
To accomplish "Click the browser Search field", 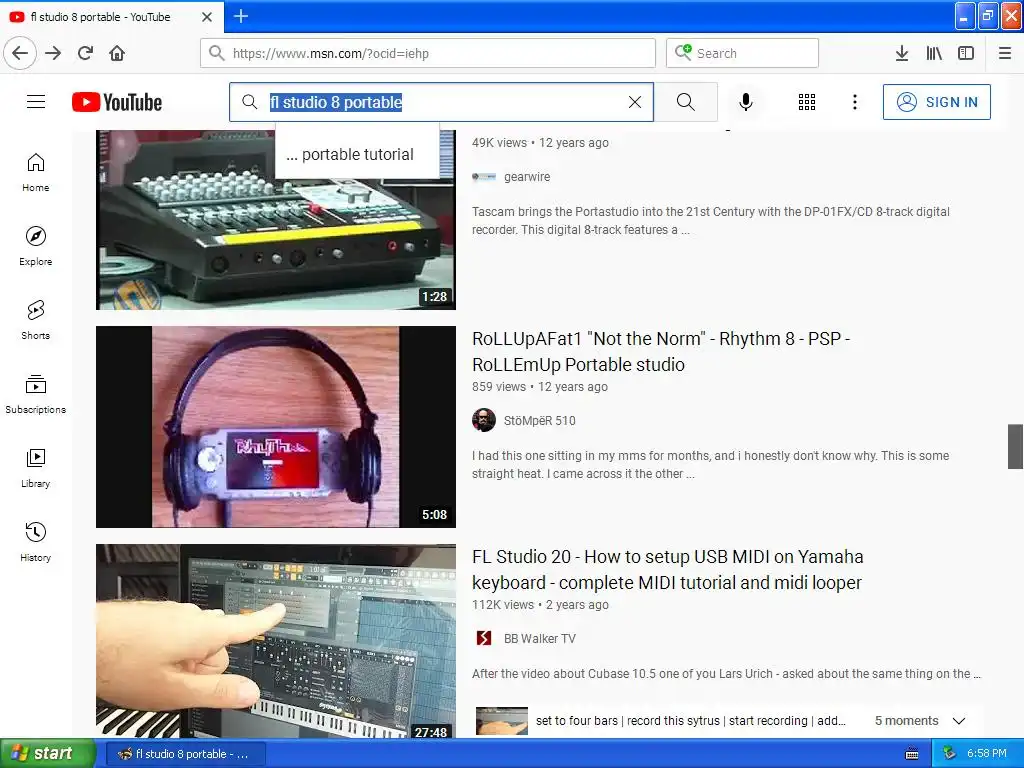I will (743, 53).
